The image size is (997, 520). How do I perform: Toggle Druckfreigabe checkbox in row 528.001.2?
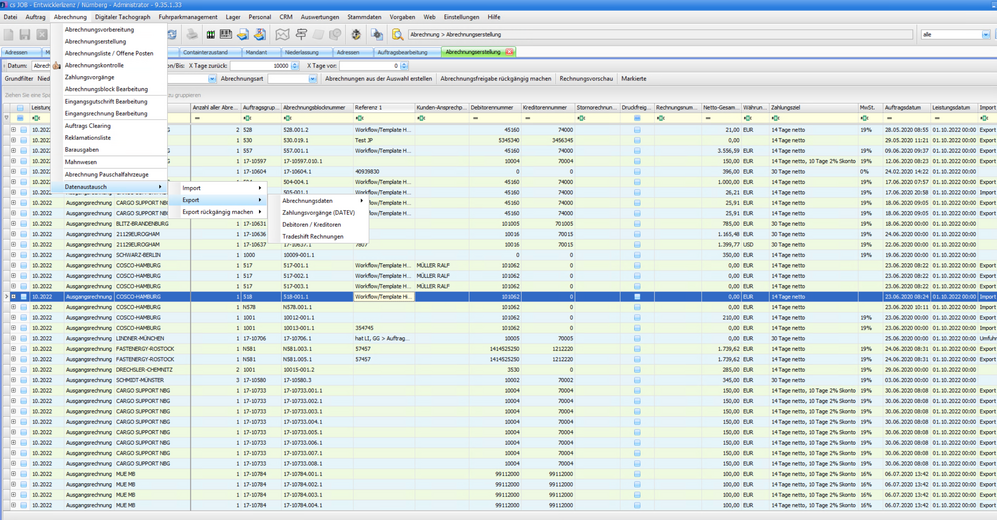[x=637, y=130]
